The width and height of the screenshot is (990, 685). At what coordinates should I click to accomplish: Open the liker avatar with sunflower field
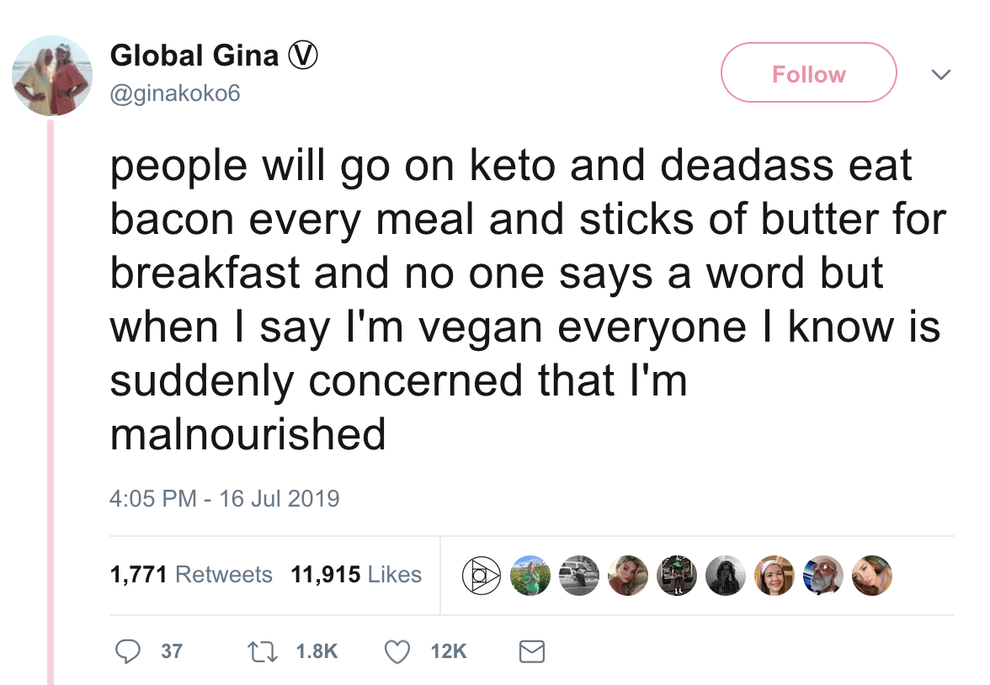tap(531, 575)
